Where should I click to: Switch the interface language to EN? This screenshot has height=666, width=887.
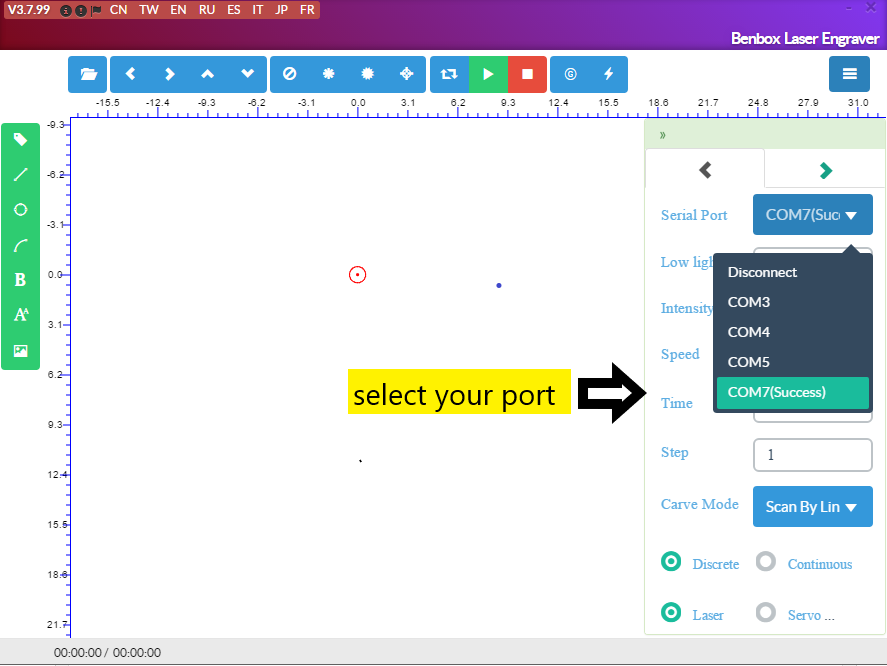178,9
